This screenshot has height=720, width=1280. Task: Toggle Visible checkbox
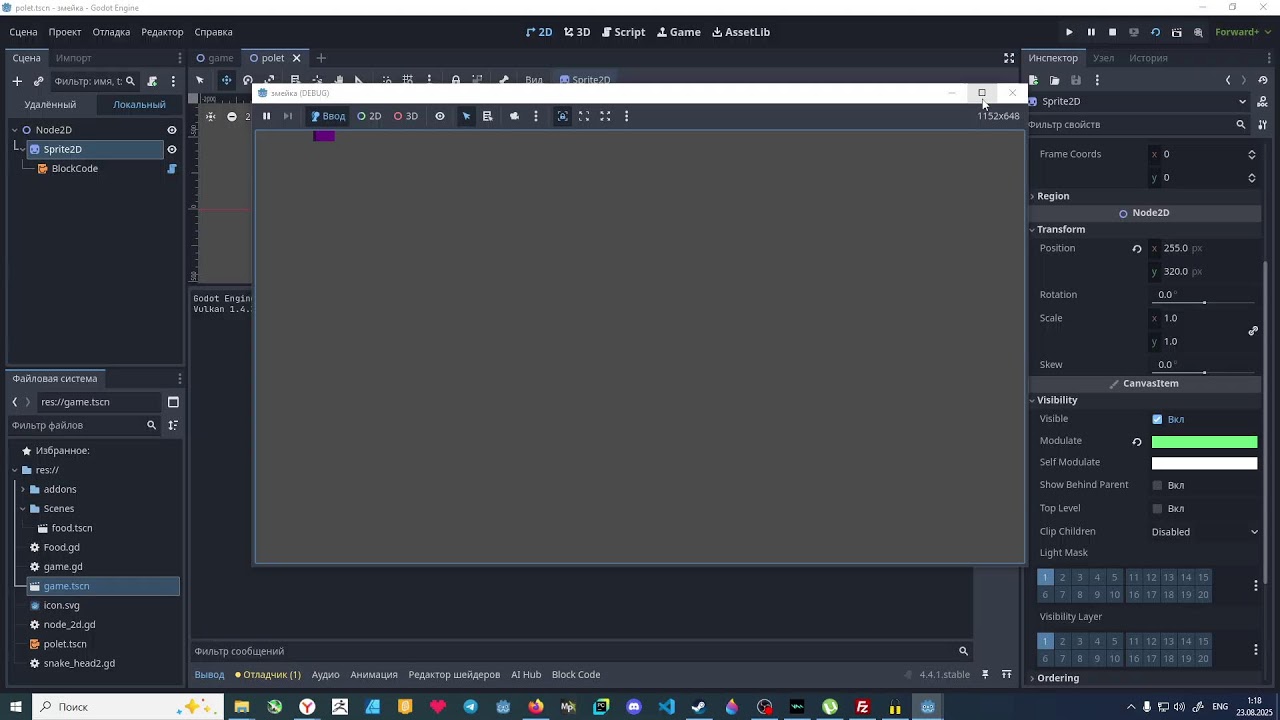tap(1157, 419)
